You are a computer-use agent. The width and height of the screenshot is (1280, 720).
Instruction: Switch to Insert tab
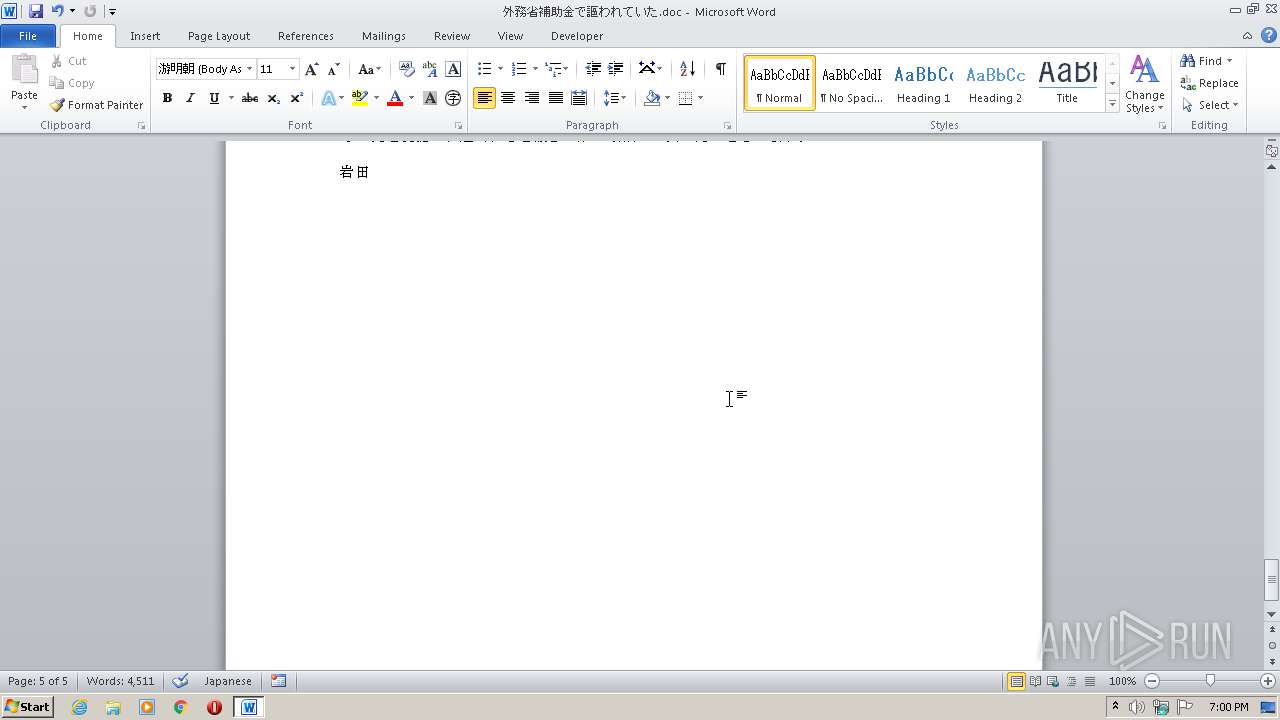pos(145,36)
